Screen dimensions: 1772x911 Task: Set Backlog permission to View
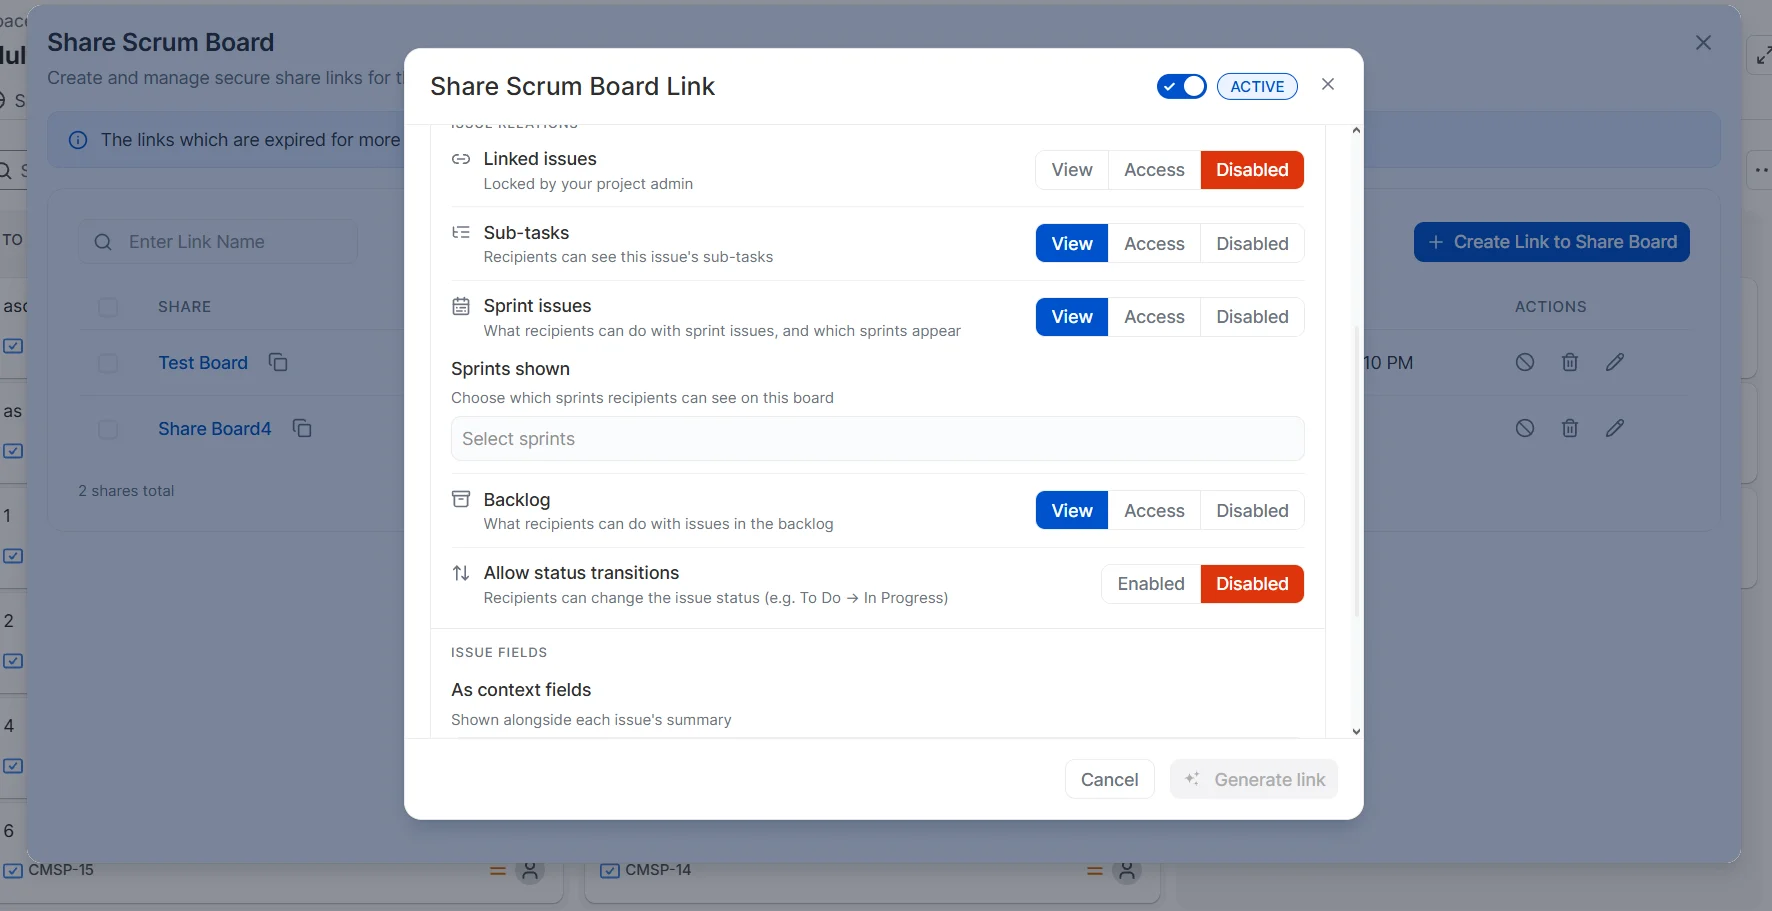coord(1072,511)
